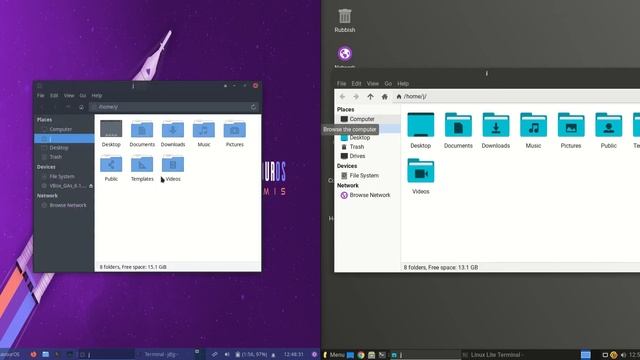Open the Go menu in the Linux Lite file manager
The height and width of the screenshot is (360, 640).
pyautogui.click(x=388, y=84)
